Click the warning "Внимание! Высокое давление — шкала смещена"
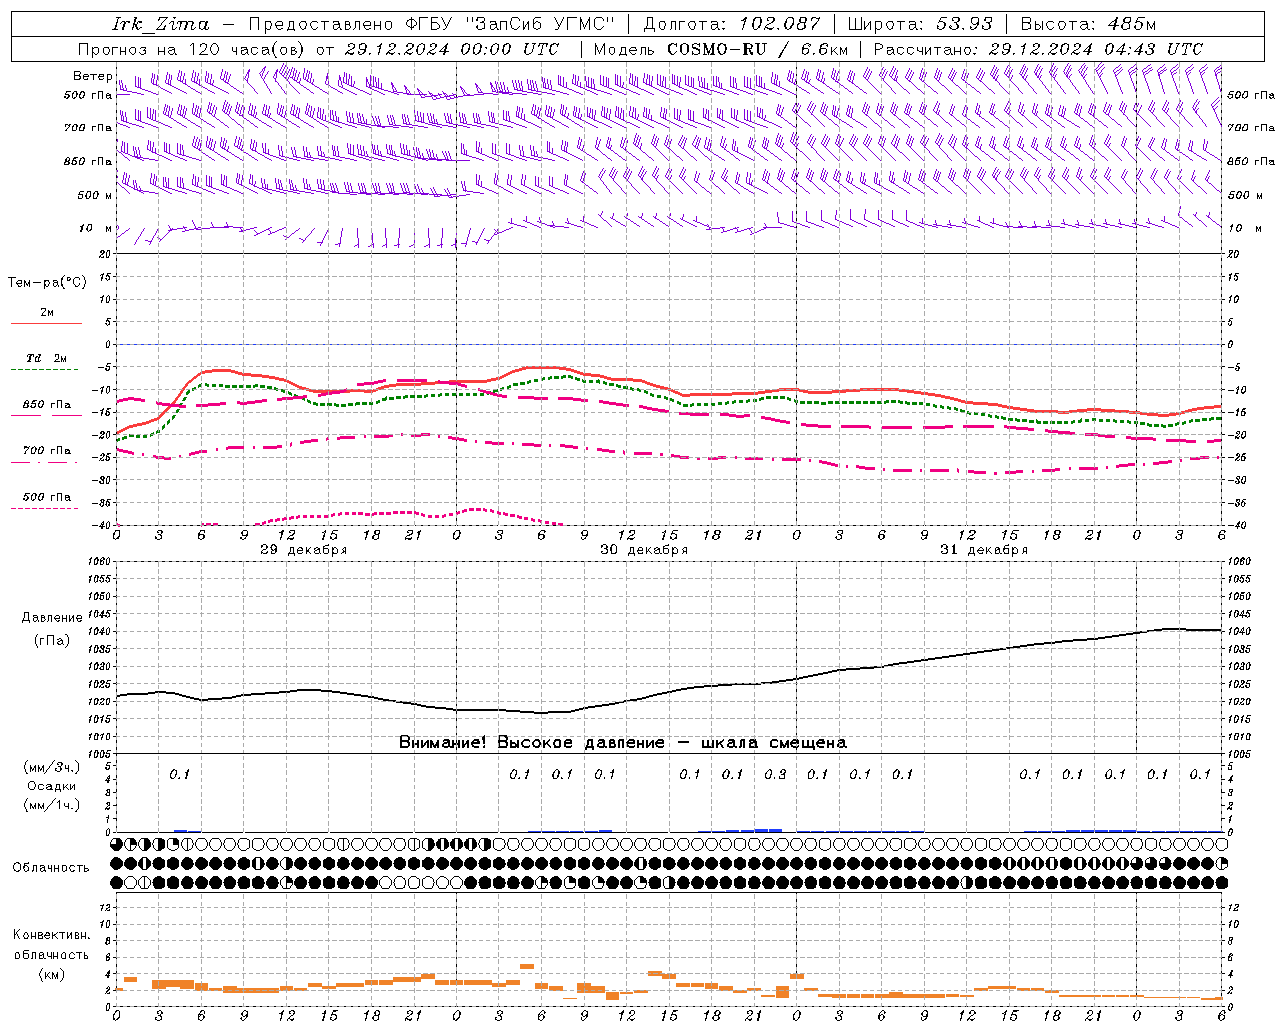 pyautogui.click(x=623, y=743)
